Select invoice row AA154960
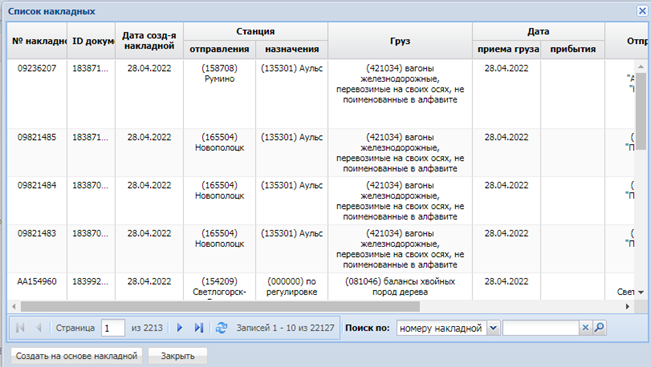This screenshot has height=367, width=651. click(x=321, y=286)
